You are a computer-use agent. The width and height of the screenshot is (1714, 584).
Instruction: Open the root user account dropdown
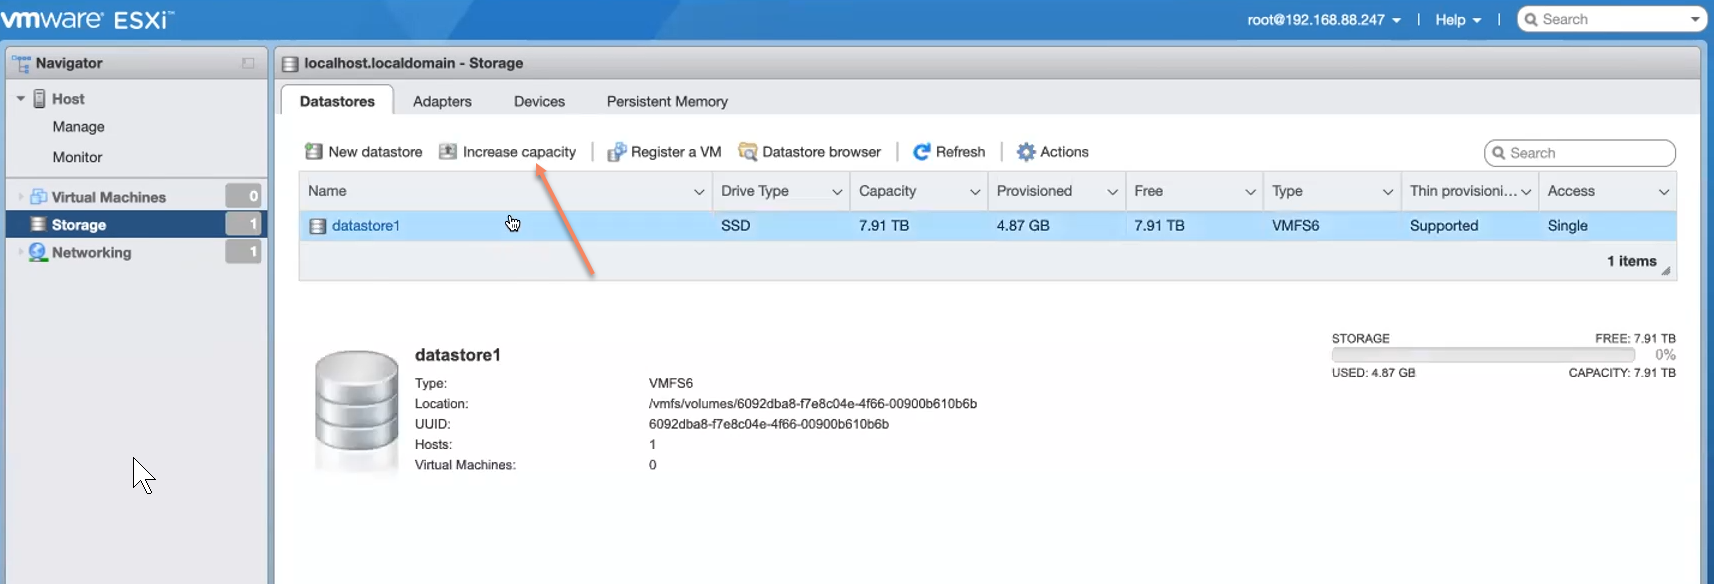[x=1323, y=20]
